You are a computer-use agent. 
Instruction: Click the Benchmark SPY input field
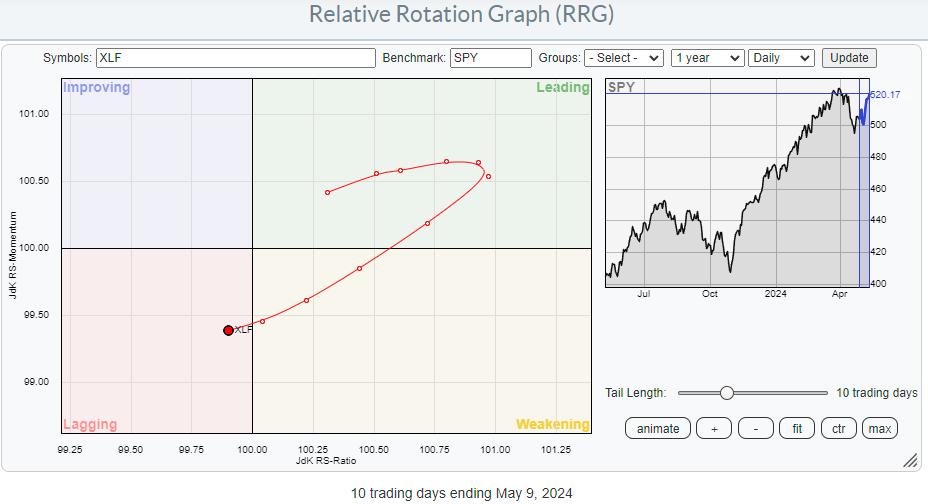[x=490, y=58]
